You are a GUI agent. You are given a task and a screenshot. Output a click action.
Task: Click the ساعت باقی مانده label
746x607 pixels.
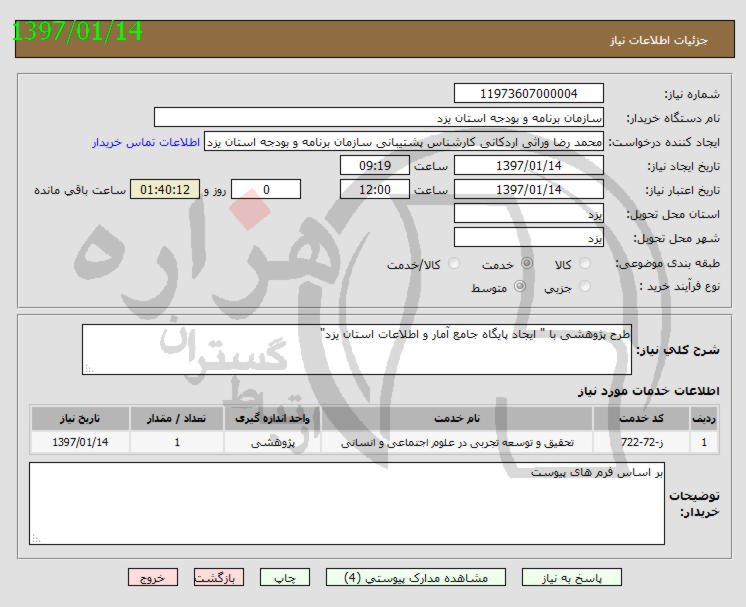pyautogui.click(x=80, y=190)
